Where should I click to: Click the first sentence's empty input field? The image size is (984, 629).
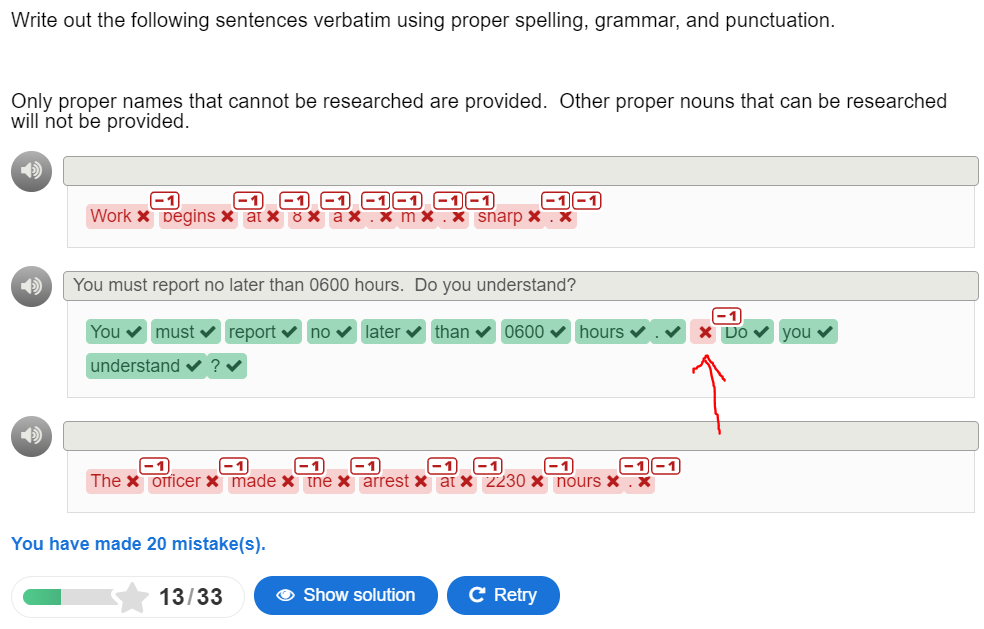click(520, 171)
